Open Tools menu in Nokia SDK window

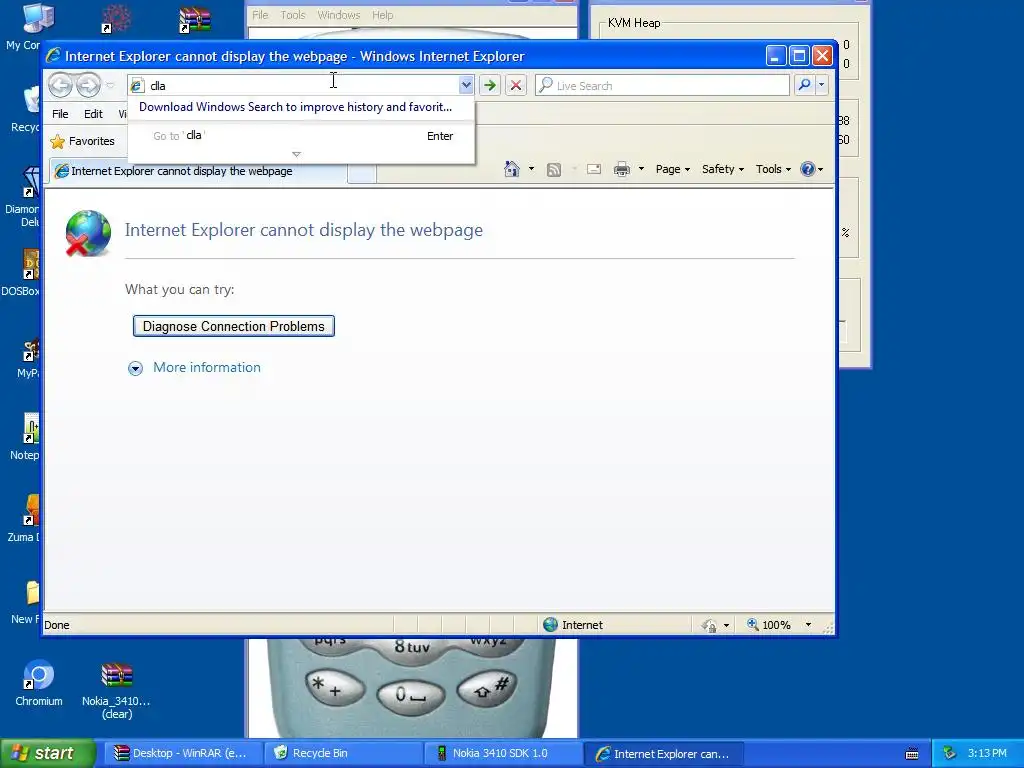point(293,15)
